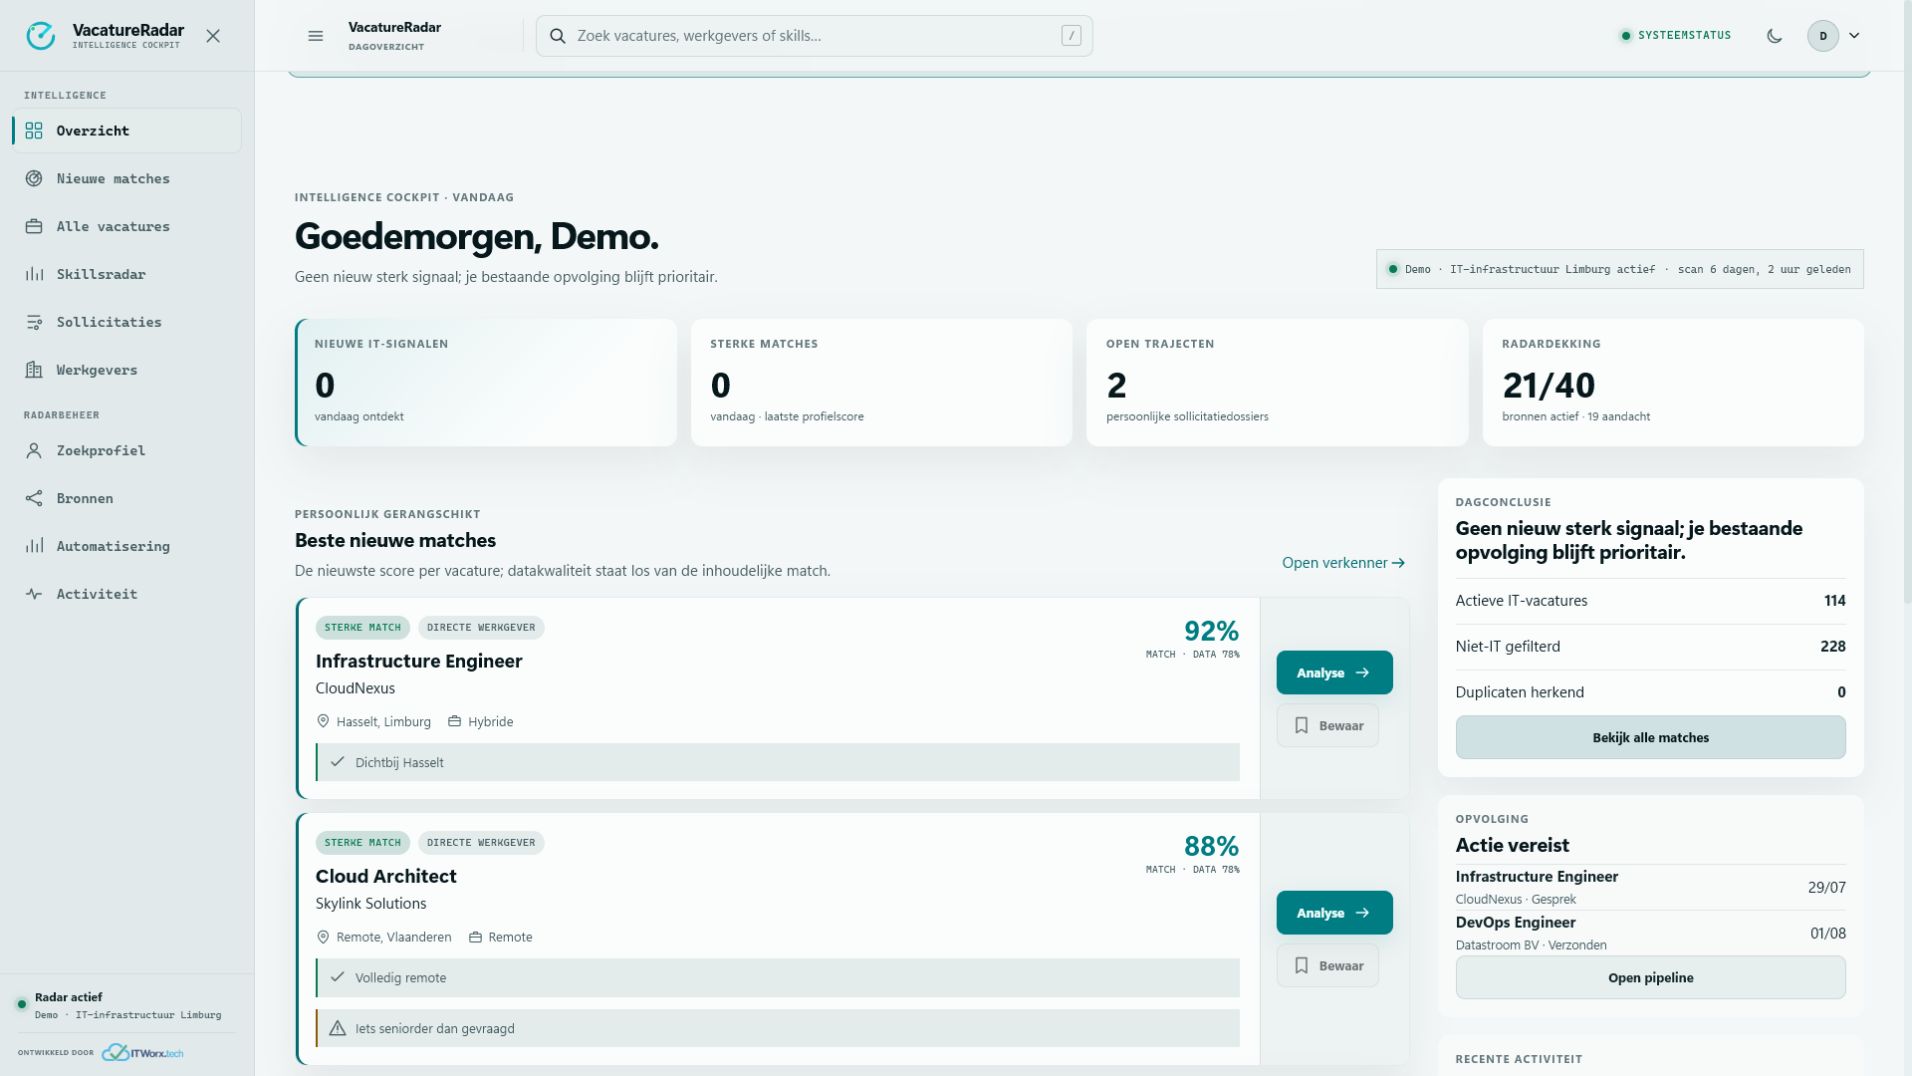This screenshot has height=1076, width=1912.
Task: Open the Infrastructure Engineer job title
Action: [x=419, y=661]
